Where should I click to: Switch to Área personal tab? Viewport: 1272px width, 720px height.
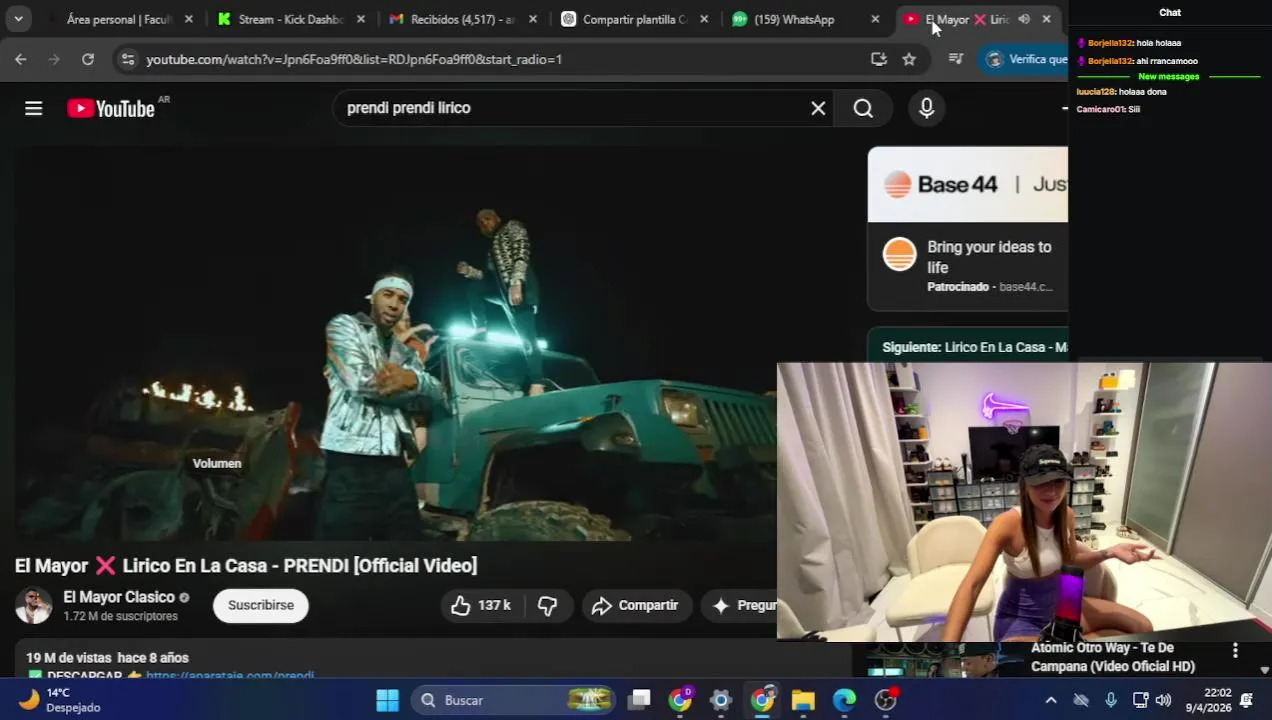coord(120,19)
